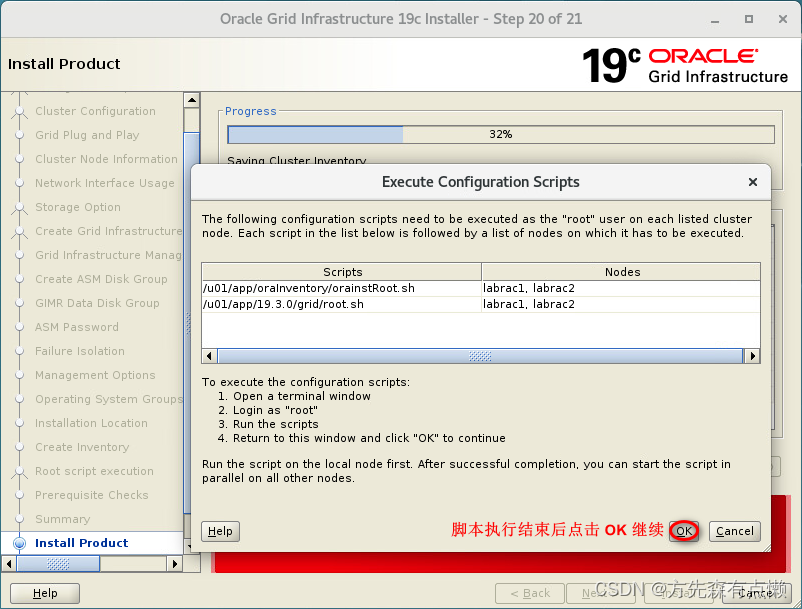Select Network Interface Usage step
The height and width of the screenshot is (609, 802).
pyautogui.click(x=105, y=183)
